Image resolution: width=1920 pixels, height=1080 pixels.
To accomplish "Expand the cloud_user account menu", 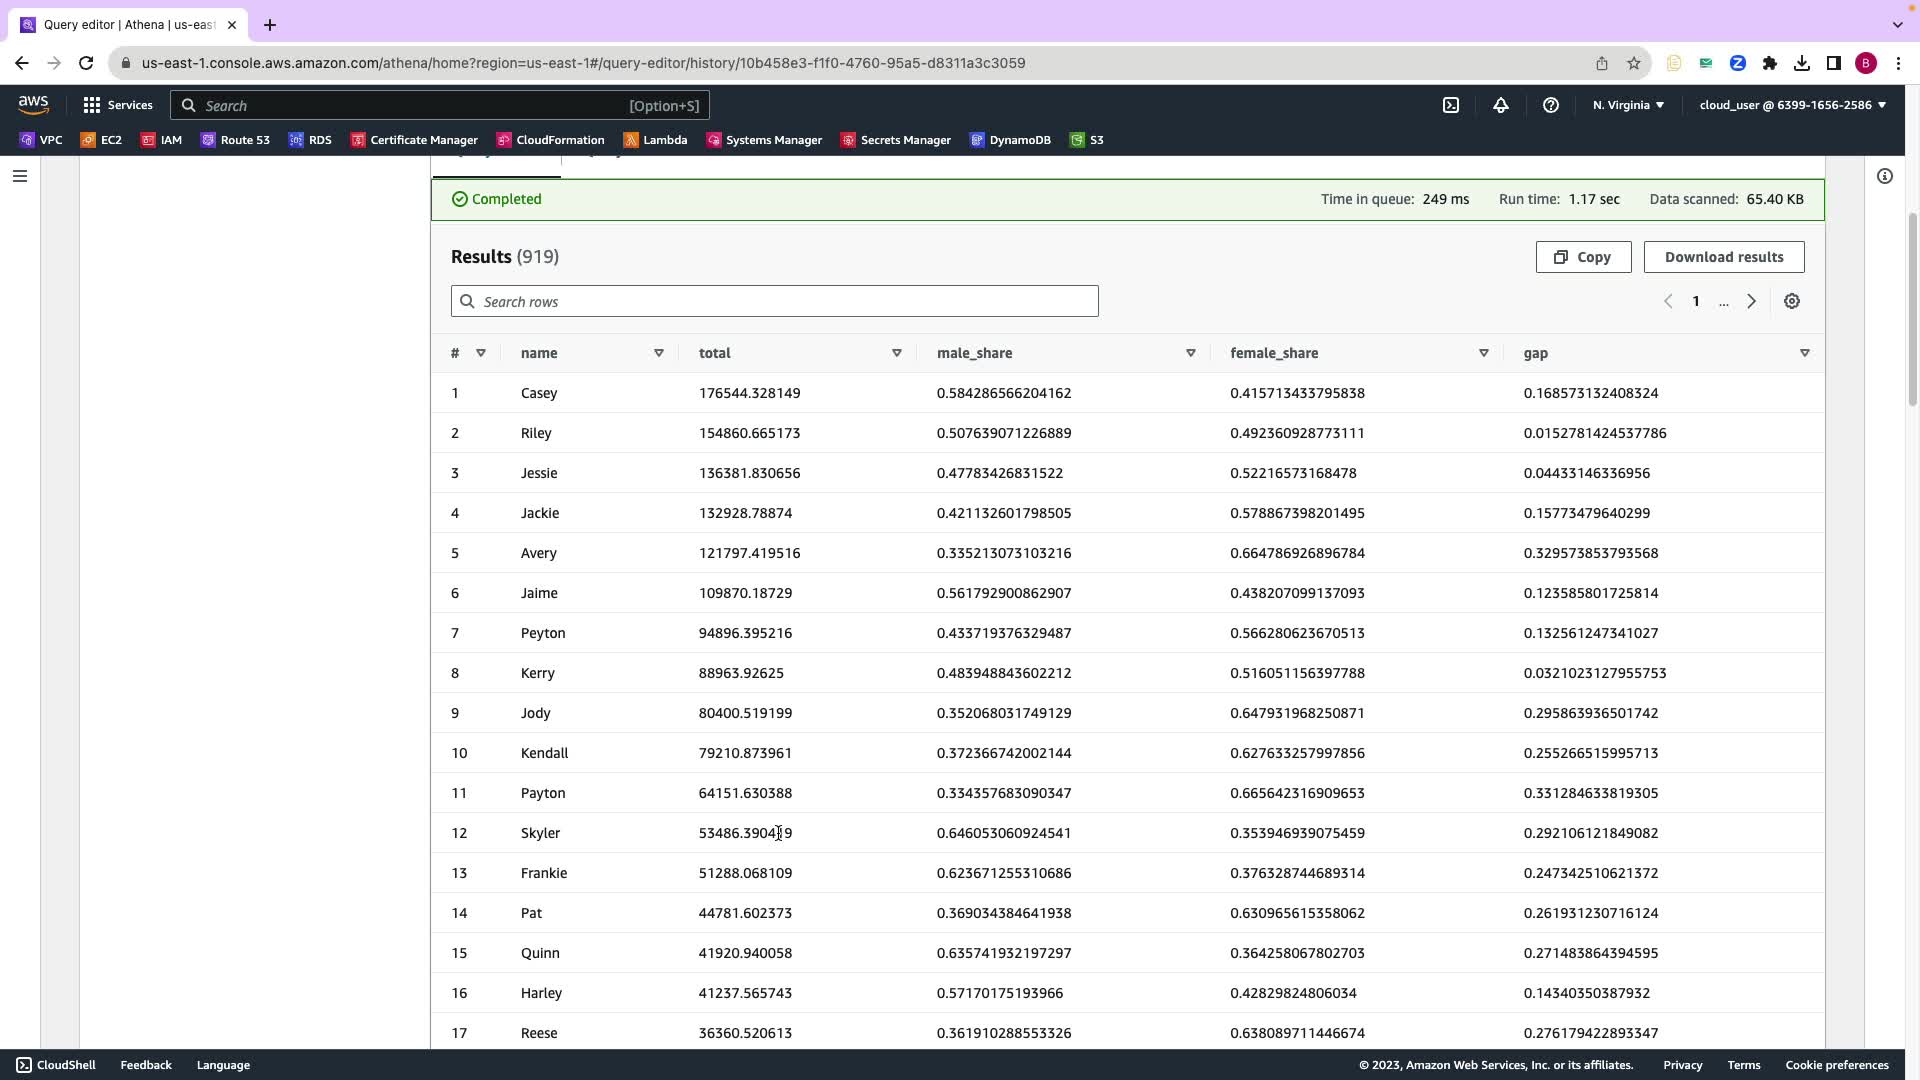I will [1792, 105].
